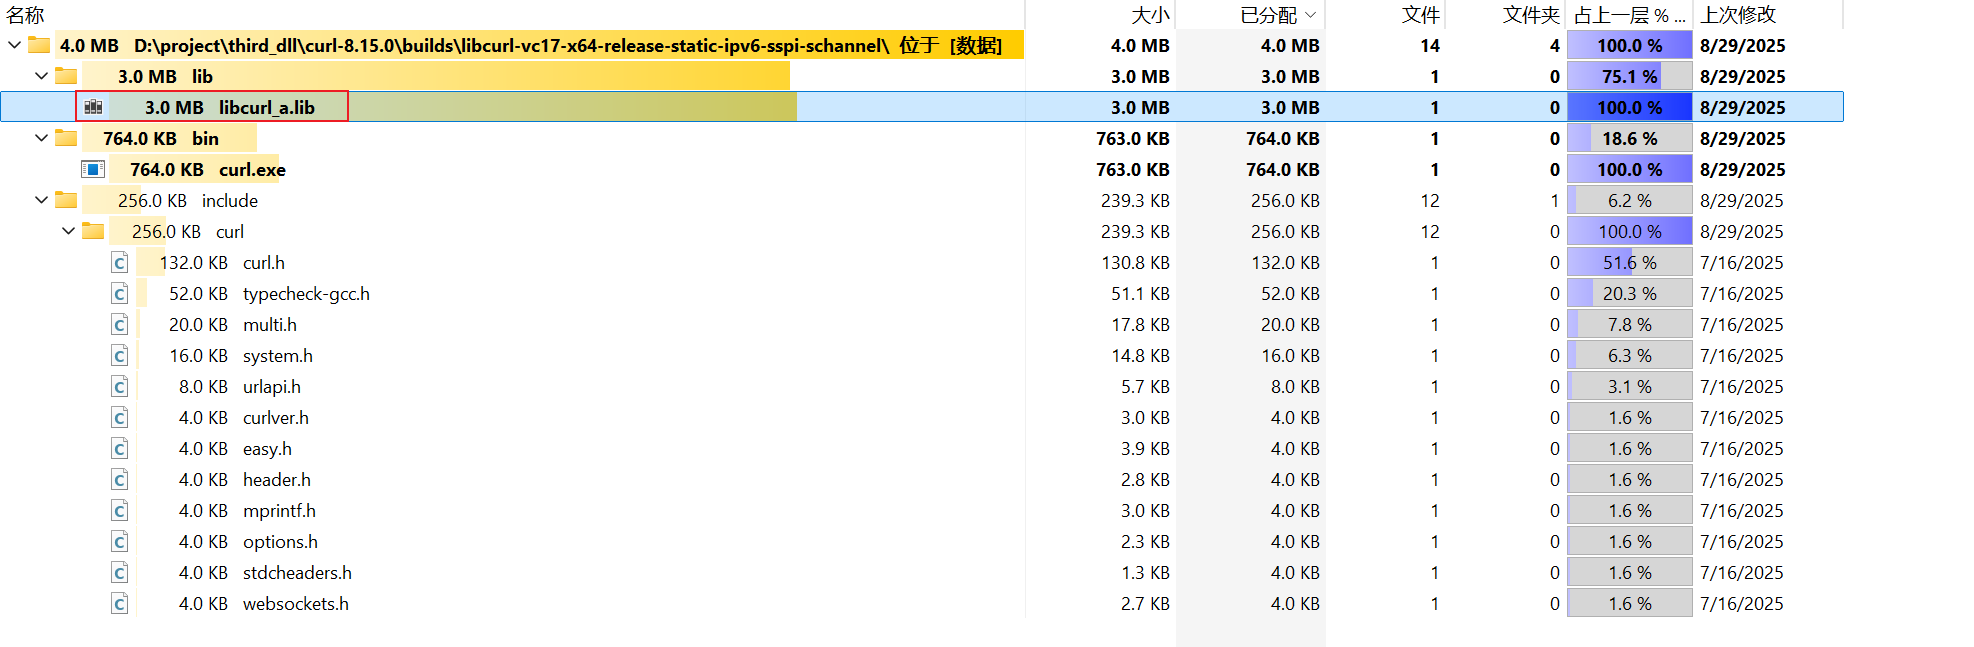Click the urlapi.h file icon
This screenshot has height=647, width=1974.
120,386
